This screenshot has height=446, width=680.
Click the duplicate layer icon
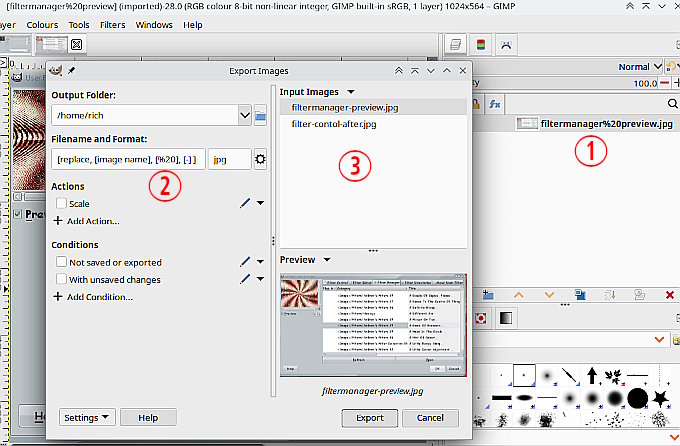(580, 295)
